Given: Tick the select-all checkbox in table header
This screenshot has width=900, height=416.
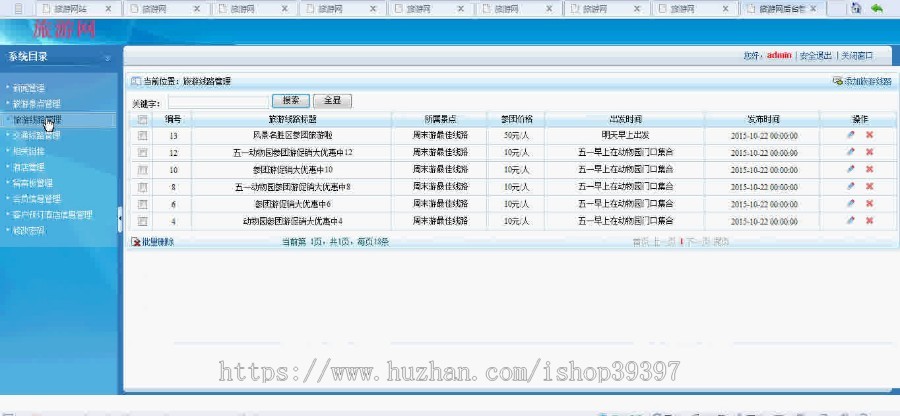Looking at the screenshot, I should pyautogui.click(x=143, y=119).
